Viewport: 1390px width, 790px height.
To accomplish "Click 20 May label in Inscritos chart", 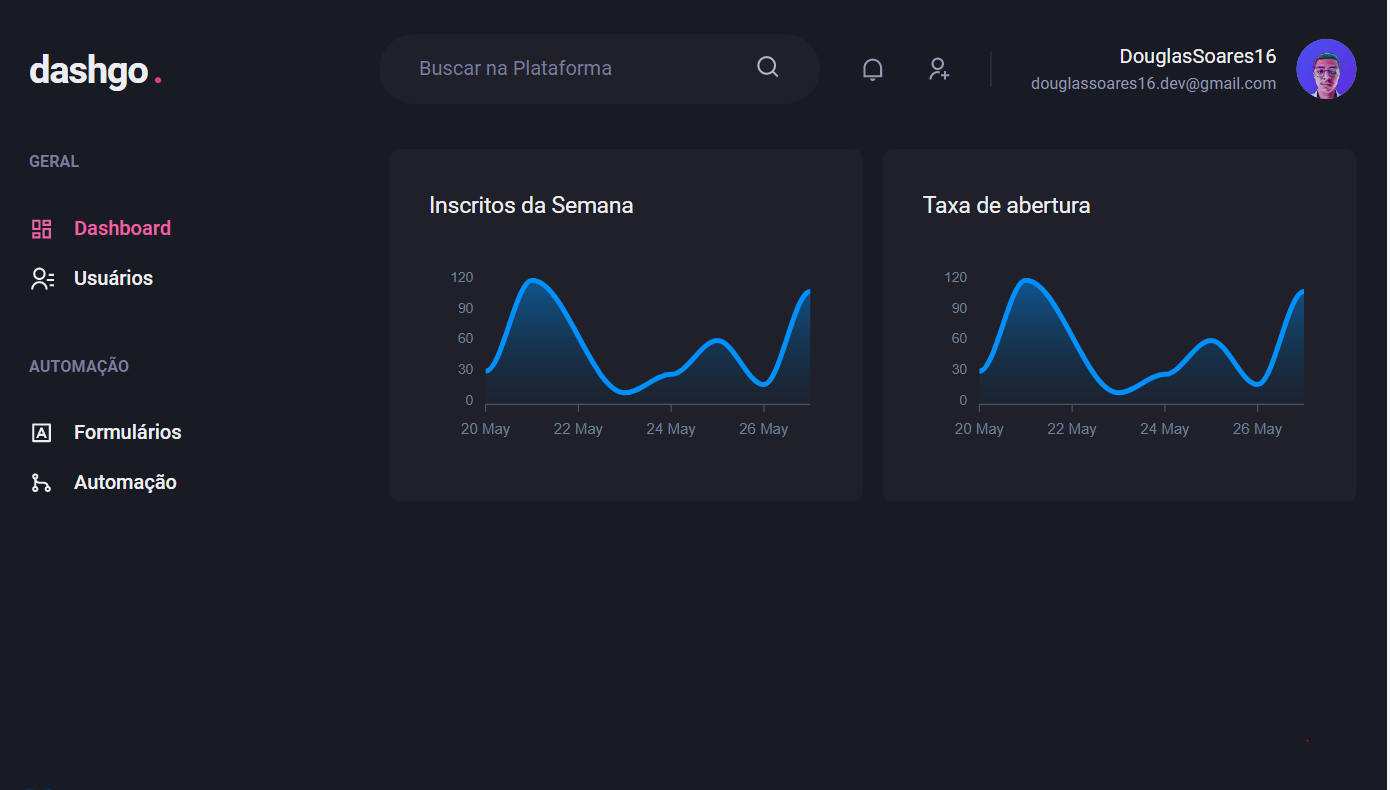I will (485, 429).
